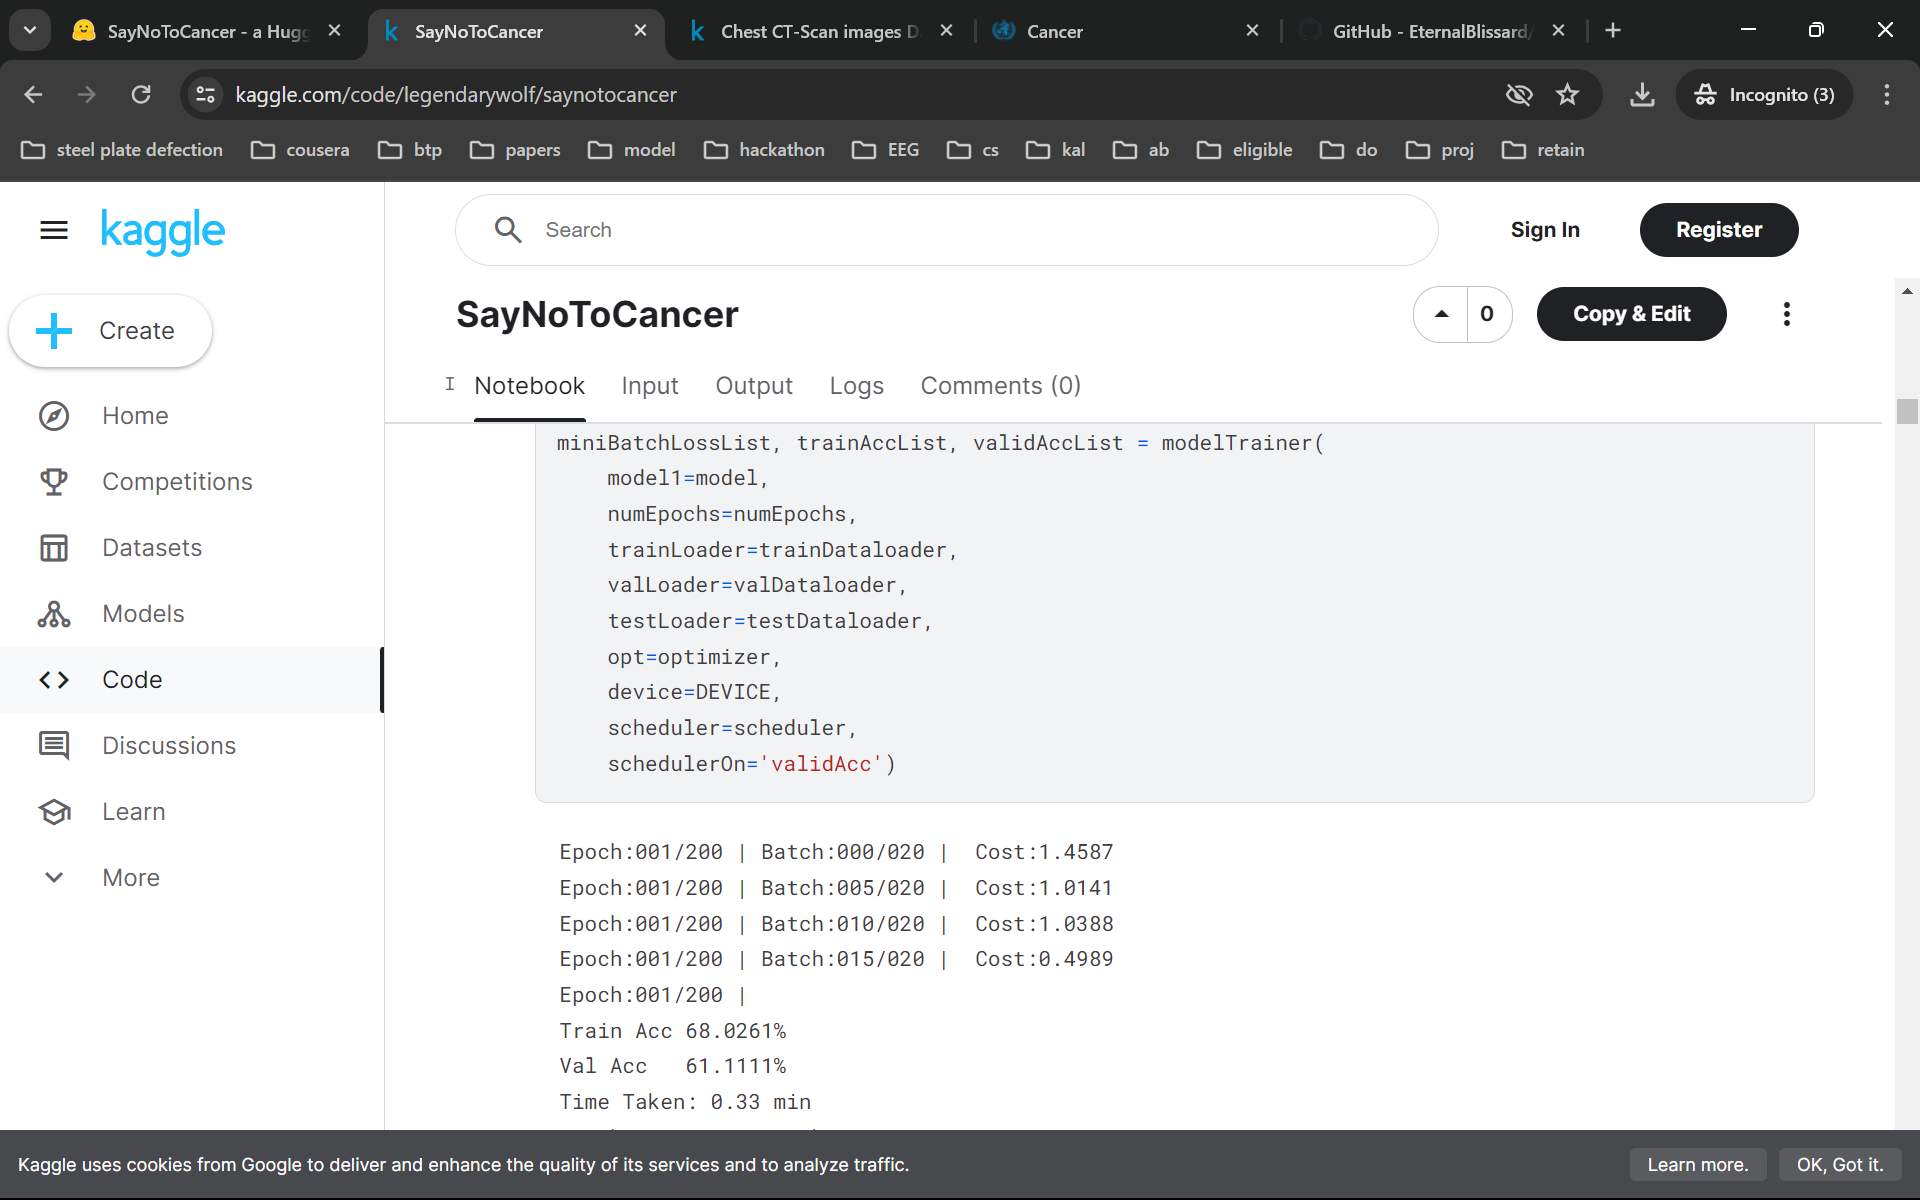Click the Learn graduation cap icon
Screen dimensions: 1920x1200
click(x=55, y=812)
